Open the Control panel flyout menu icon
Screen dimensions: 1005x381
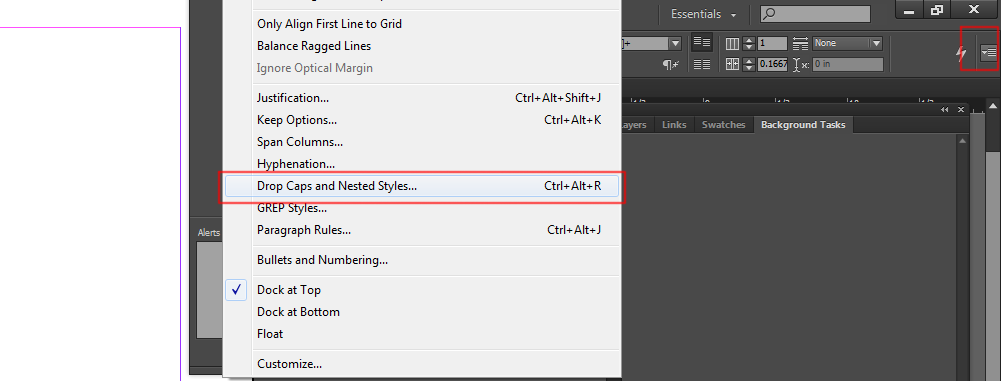tap(989, 53)
